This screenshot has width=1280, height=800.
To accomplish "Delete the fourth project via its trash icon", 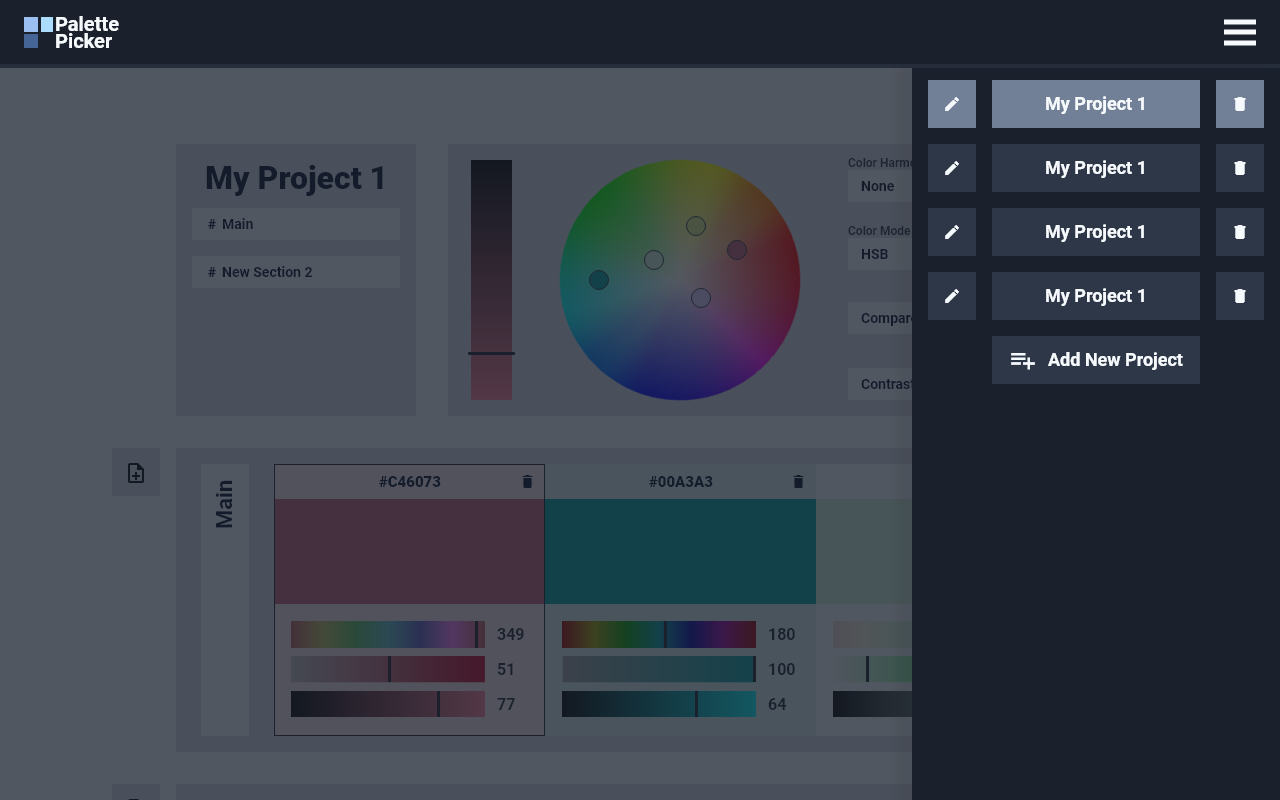I will (x=1240, y=295).
